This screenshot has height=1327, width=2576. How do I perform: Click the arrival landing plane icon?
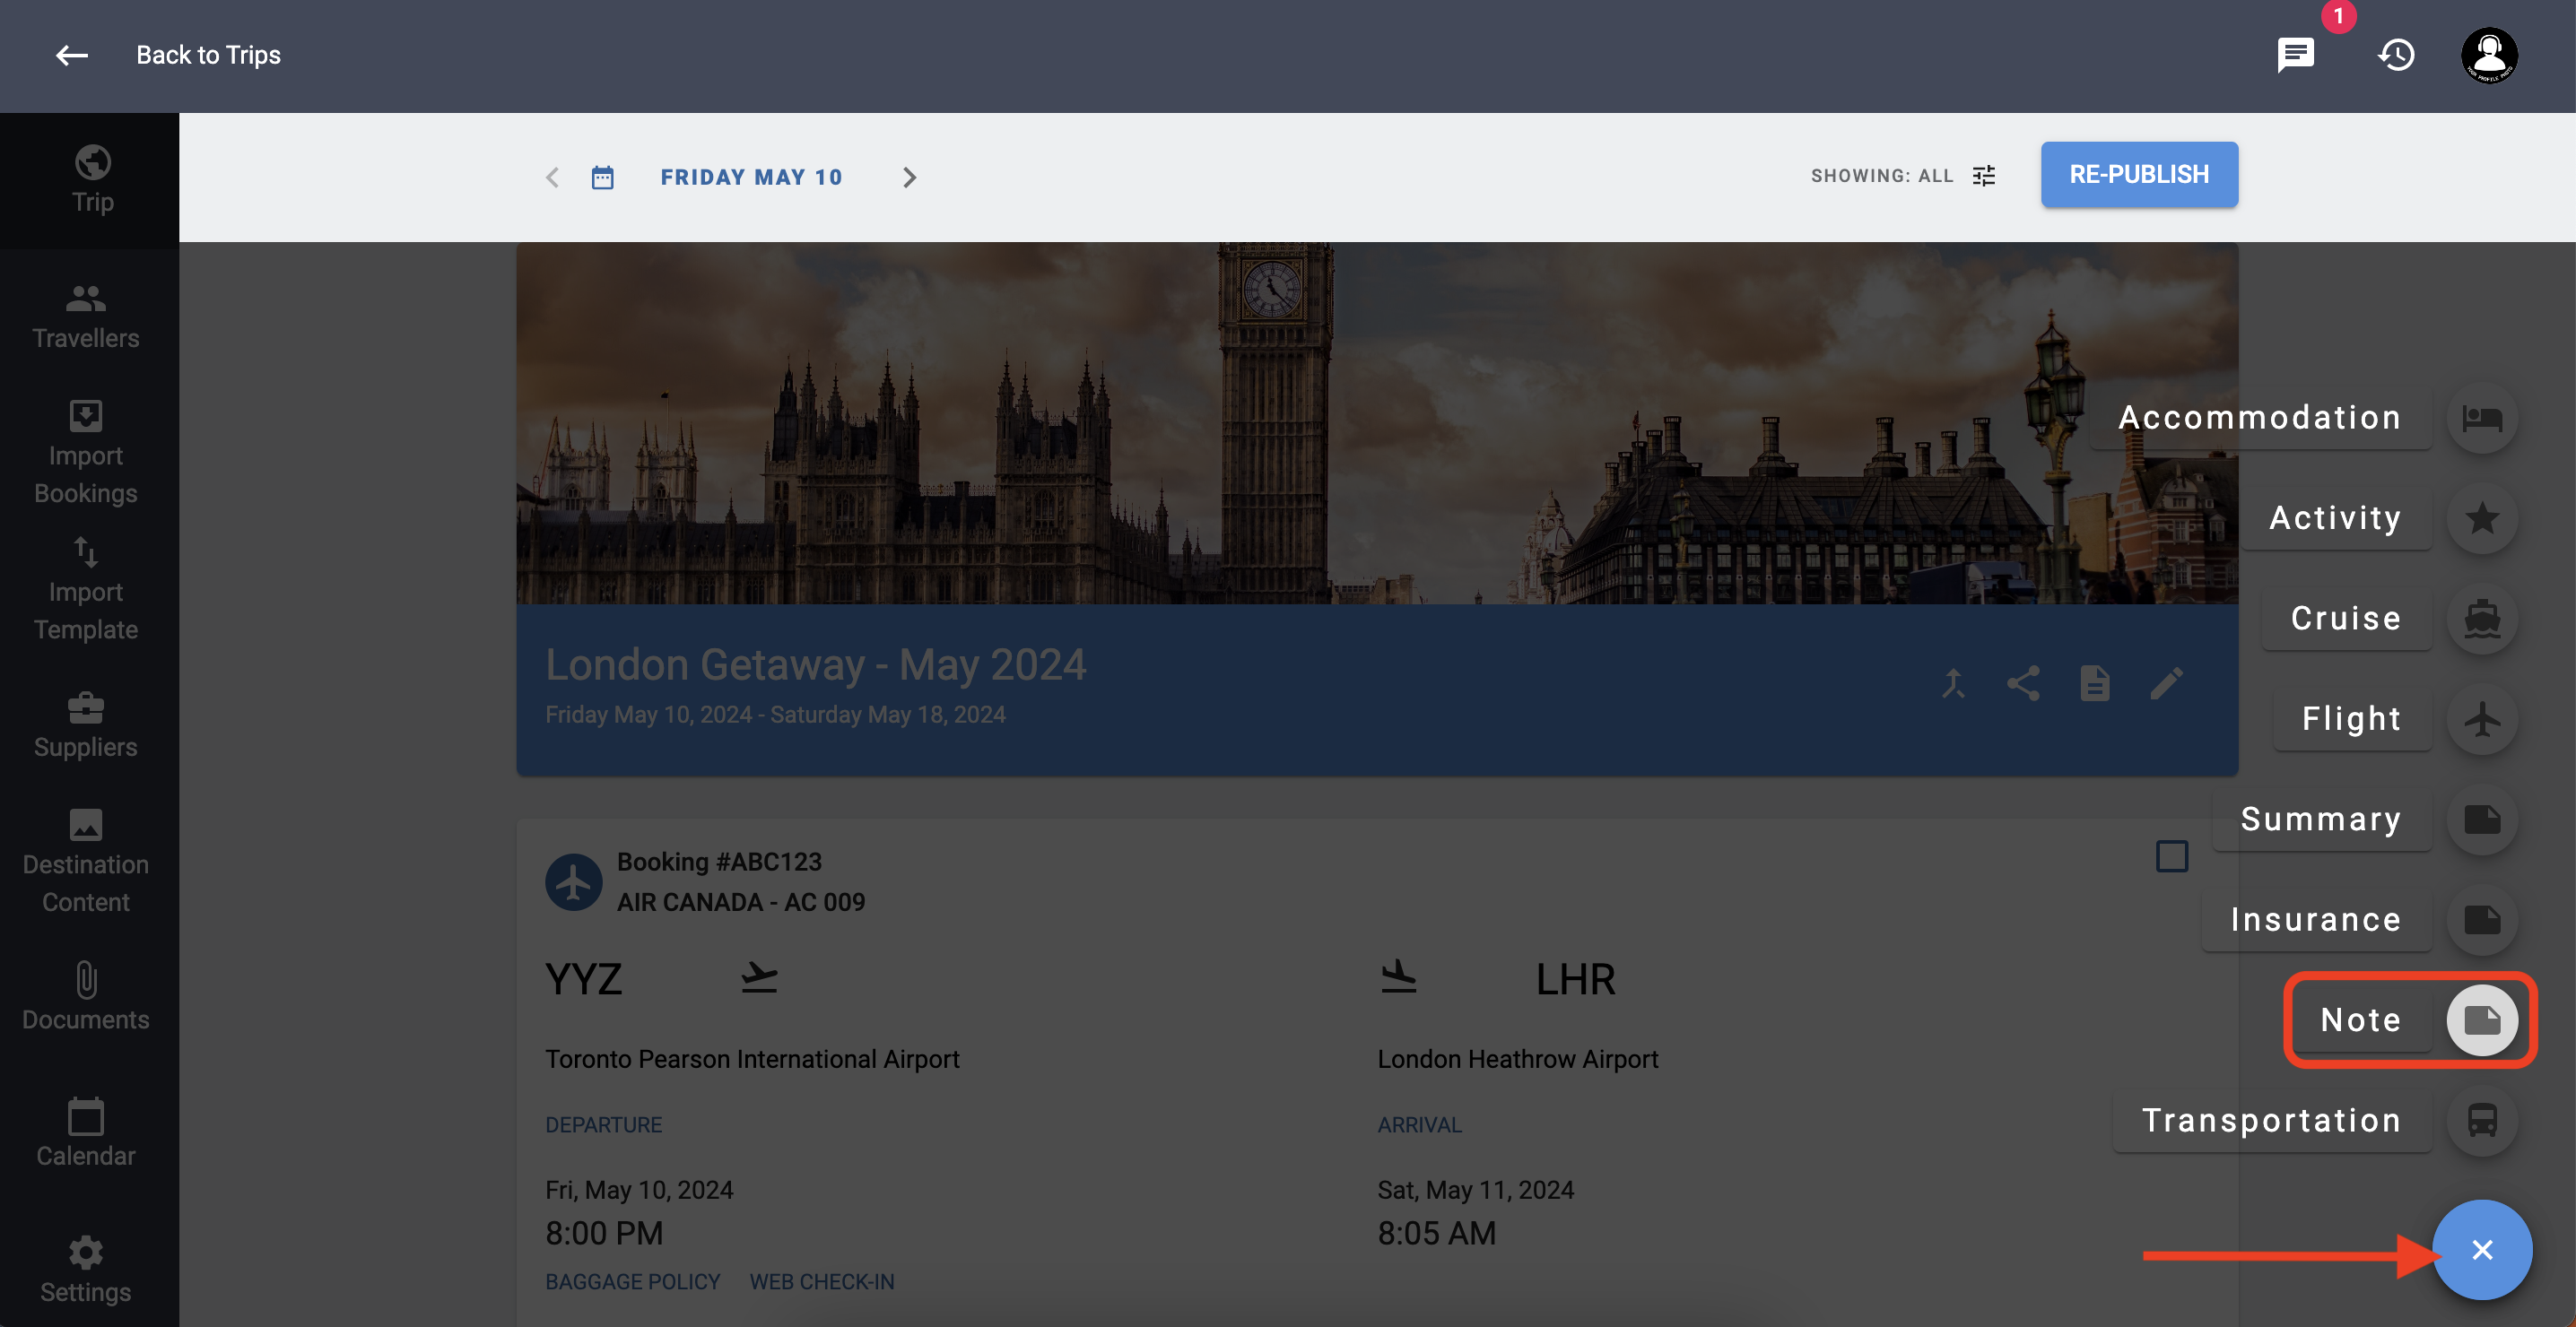[x=1398, y=977]
